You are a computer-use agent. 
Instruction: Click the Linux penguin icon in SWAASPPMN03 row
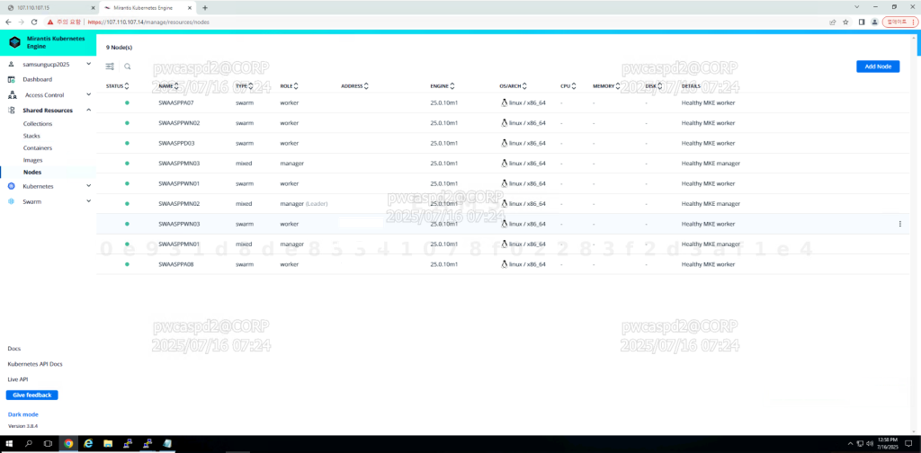point(504,163)
